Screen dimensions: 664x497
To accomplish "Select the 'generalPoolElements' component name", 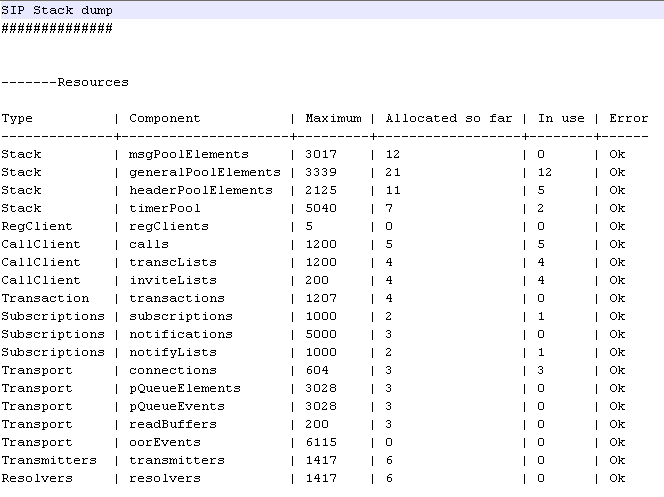I will [205, 173].
